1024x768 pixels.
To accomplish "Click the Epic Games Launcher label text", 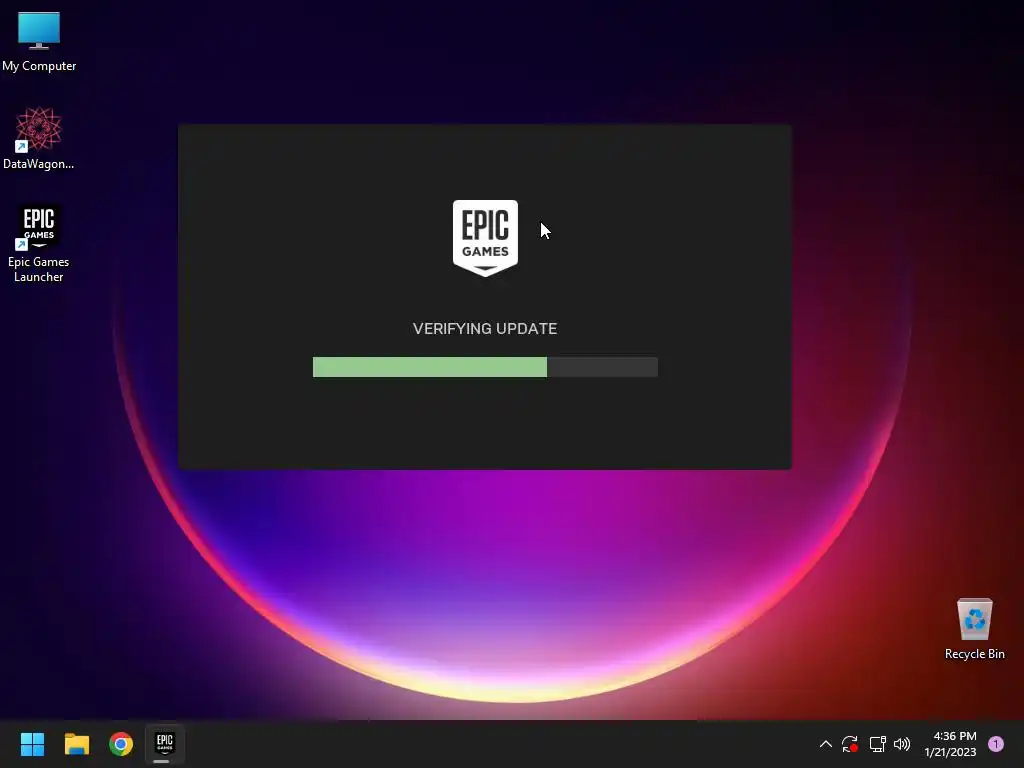I will click(39, 269).
